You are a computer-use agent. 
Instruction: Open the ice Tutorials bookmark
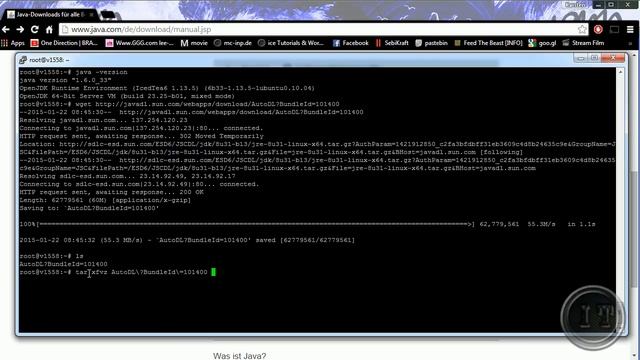coord(291,43)
